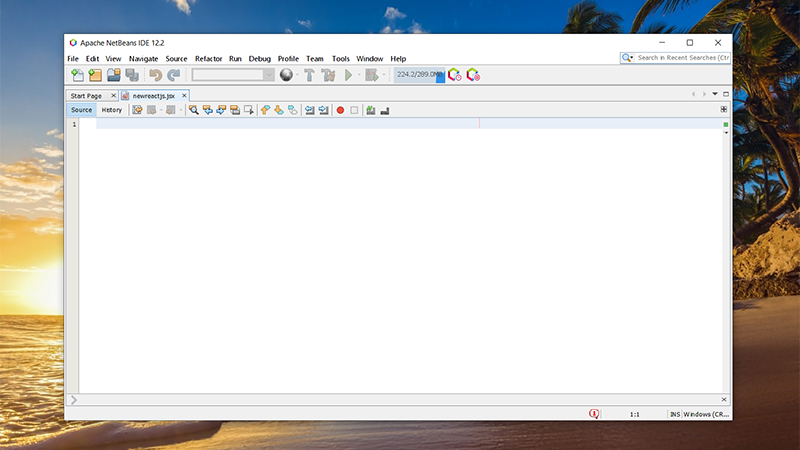This screenshot has height=450, width=800.
Task: Open the project configuration combo box
Action: point(233,75)
